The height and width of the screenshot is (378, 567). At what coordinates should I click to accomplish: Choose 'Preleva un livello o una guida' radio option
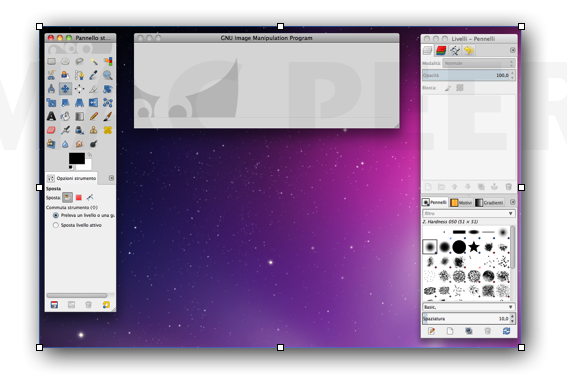click(56, 215)
